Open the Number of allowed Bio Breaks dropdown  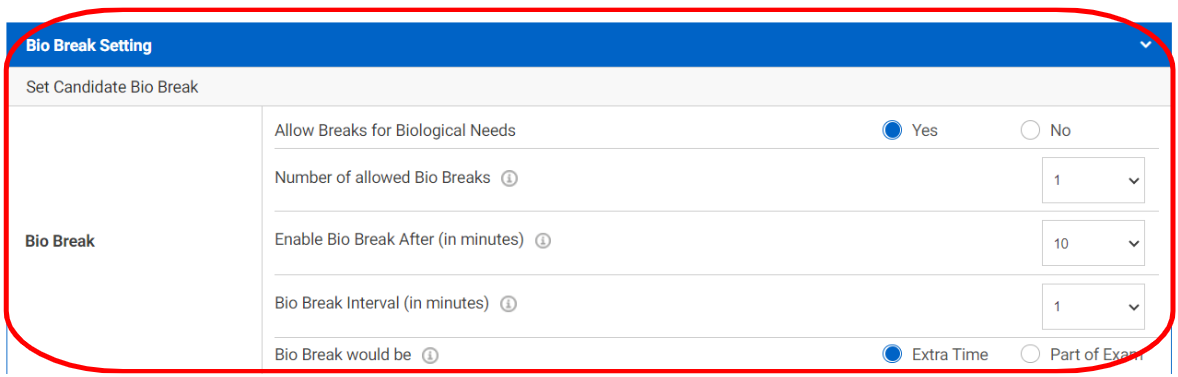(x=1093, y=180)
